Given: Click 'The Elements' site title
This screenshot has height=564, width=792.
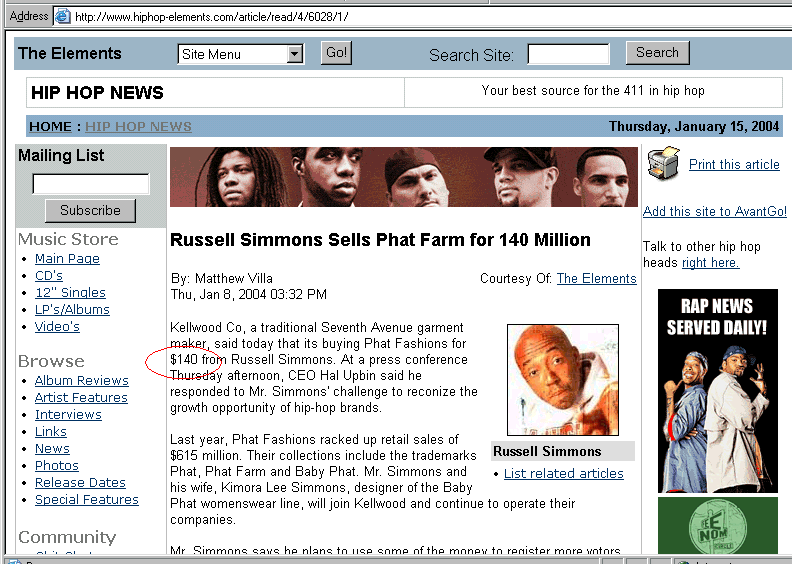Looking at the screenshot, I should [x=70, y=53].
